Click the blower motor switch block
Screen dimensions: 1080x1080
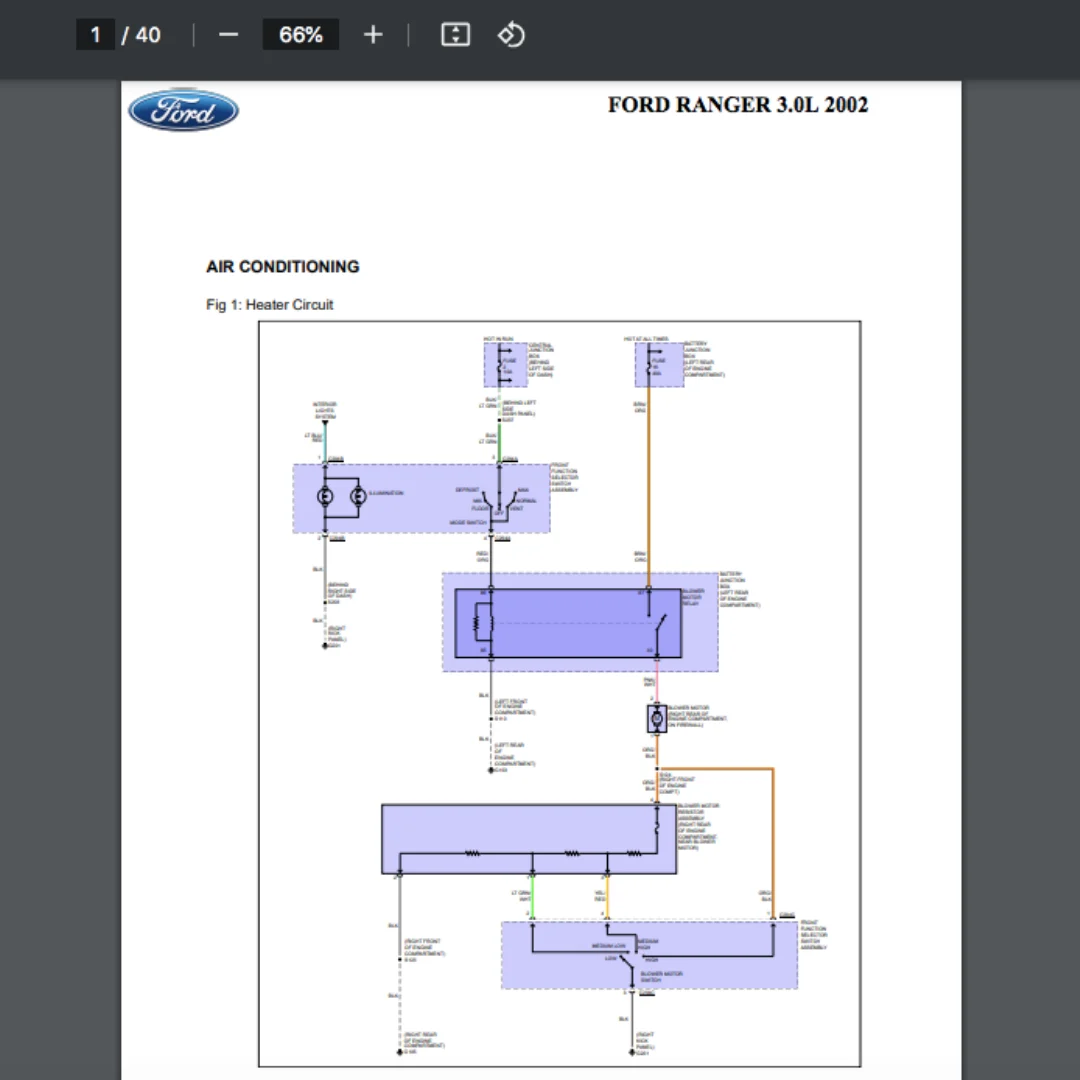(649, 956)
